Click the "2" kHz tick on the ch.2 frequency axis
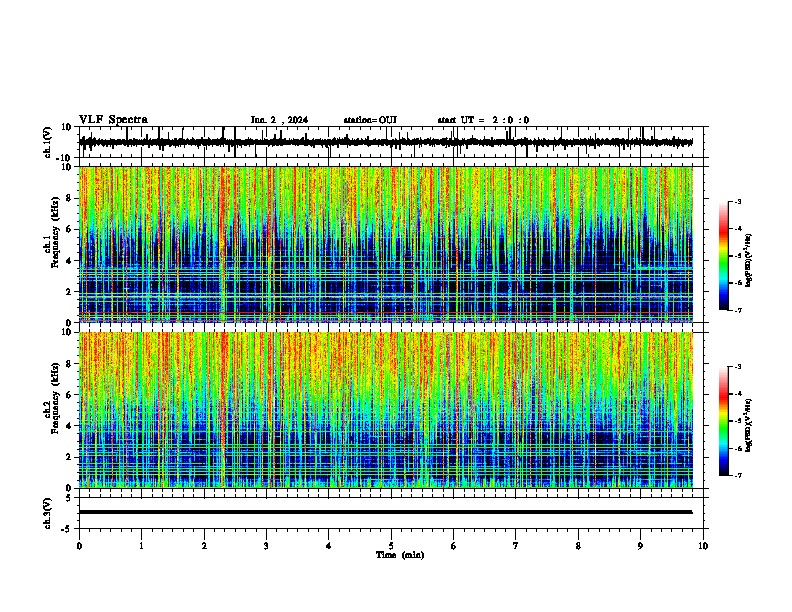 point(69,457)
